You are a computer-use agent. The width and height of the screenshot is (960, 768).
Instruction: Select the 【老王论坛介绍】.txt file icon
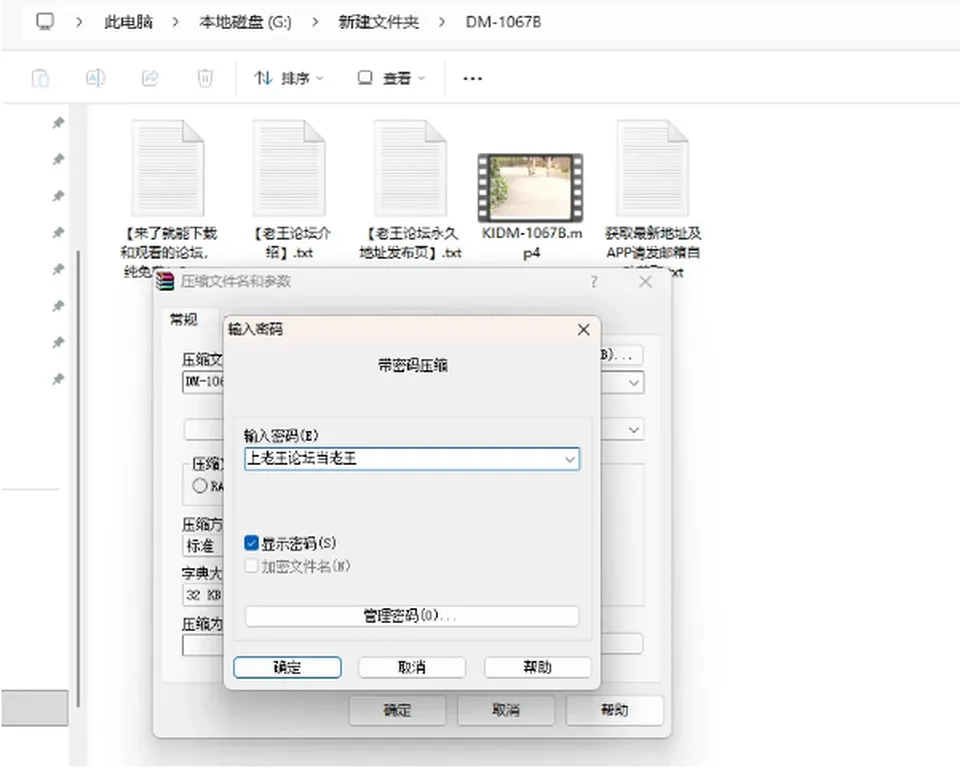(x=289, y=168)
